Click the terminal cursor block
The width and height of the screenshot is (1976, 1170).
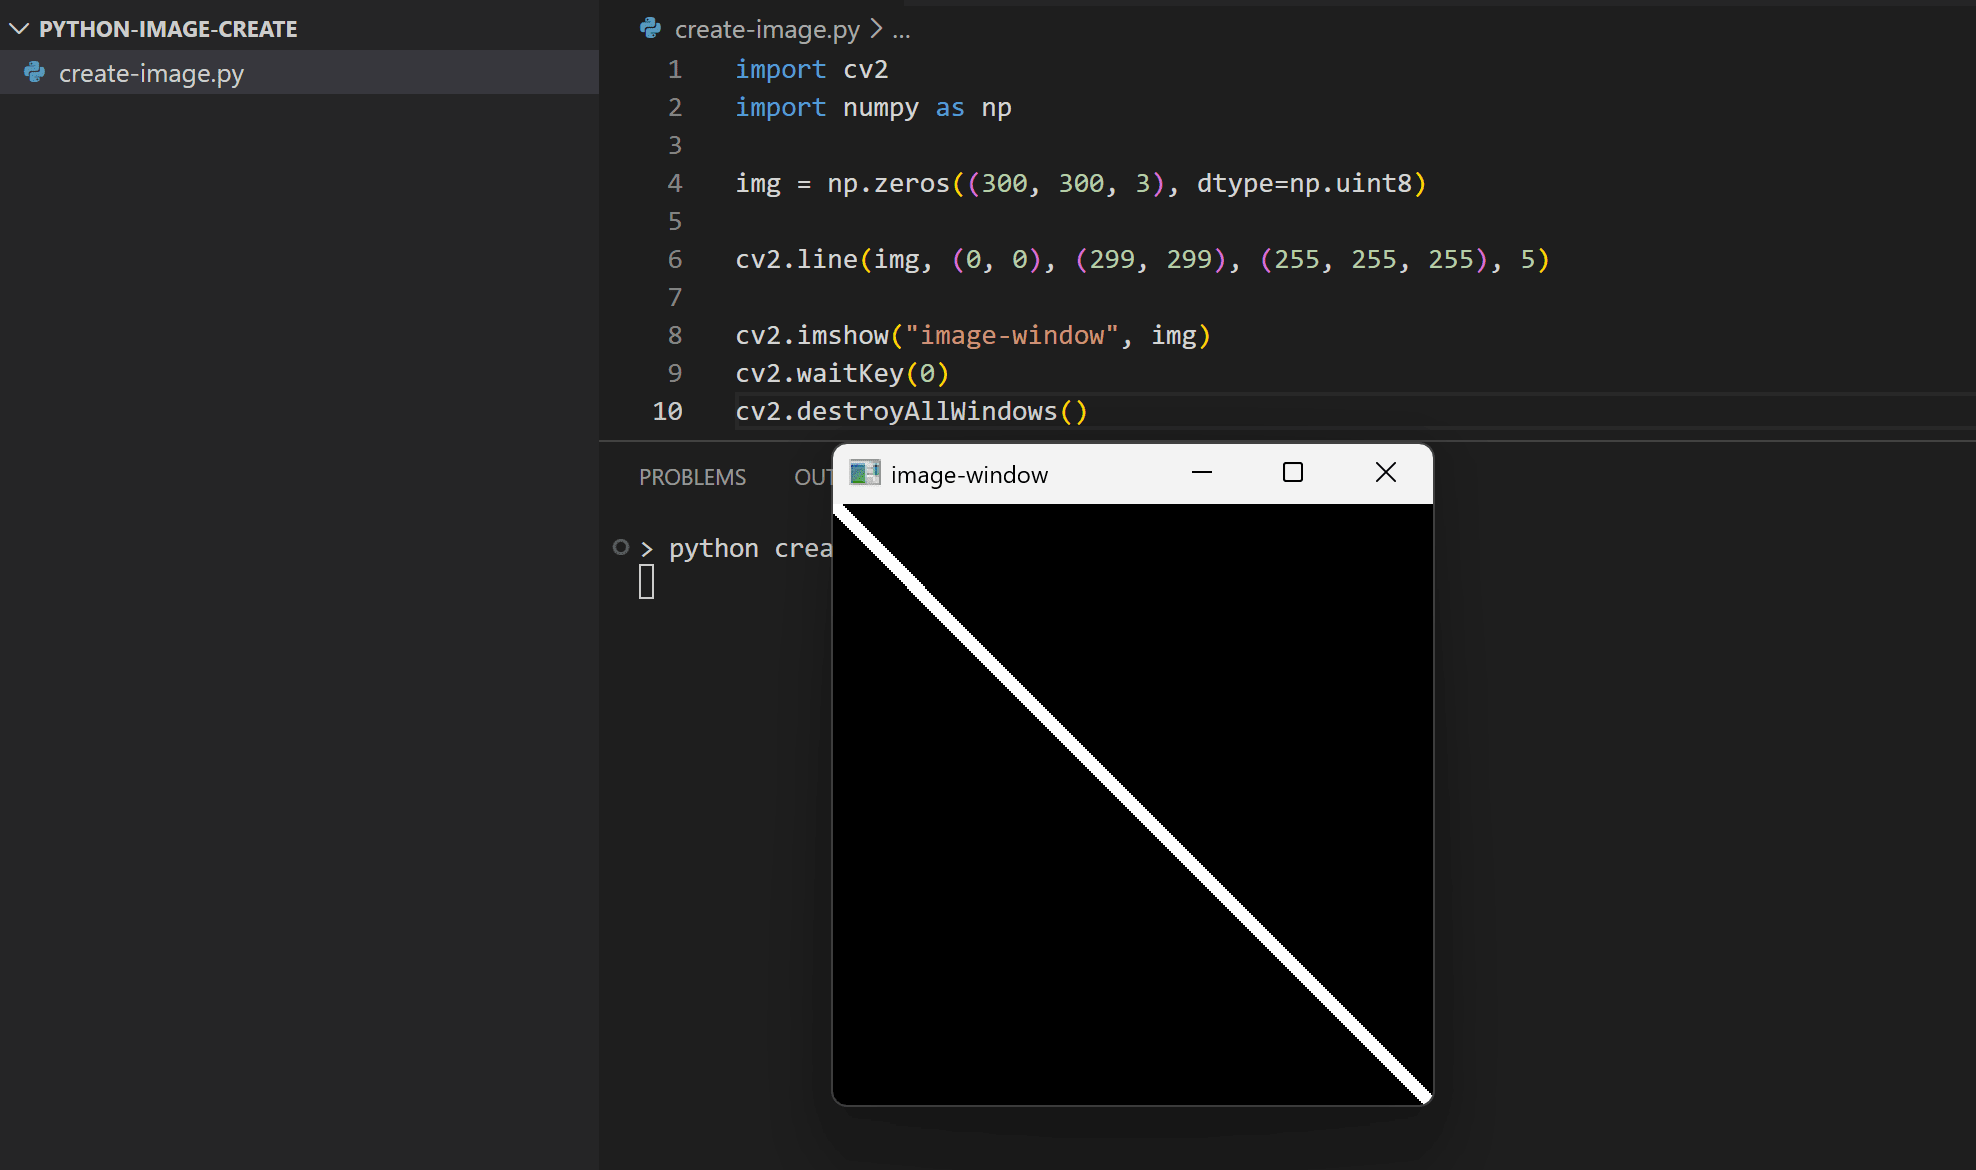coord(647,582)
